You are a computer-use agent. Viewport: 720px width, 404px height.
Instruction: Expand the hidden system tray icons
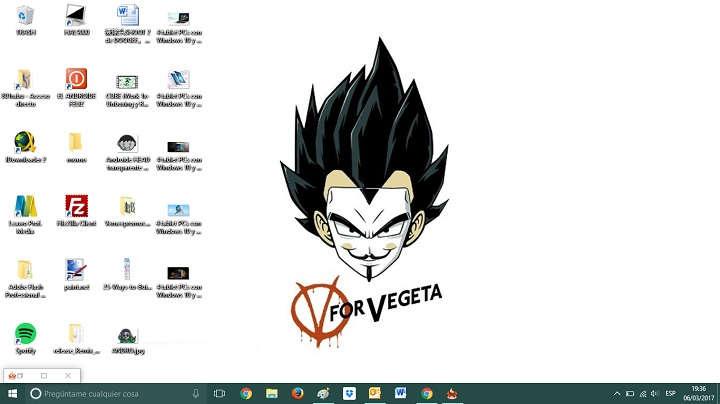coord(617,394)
